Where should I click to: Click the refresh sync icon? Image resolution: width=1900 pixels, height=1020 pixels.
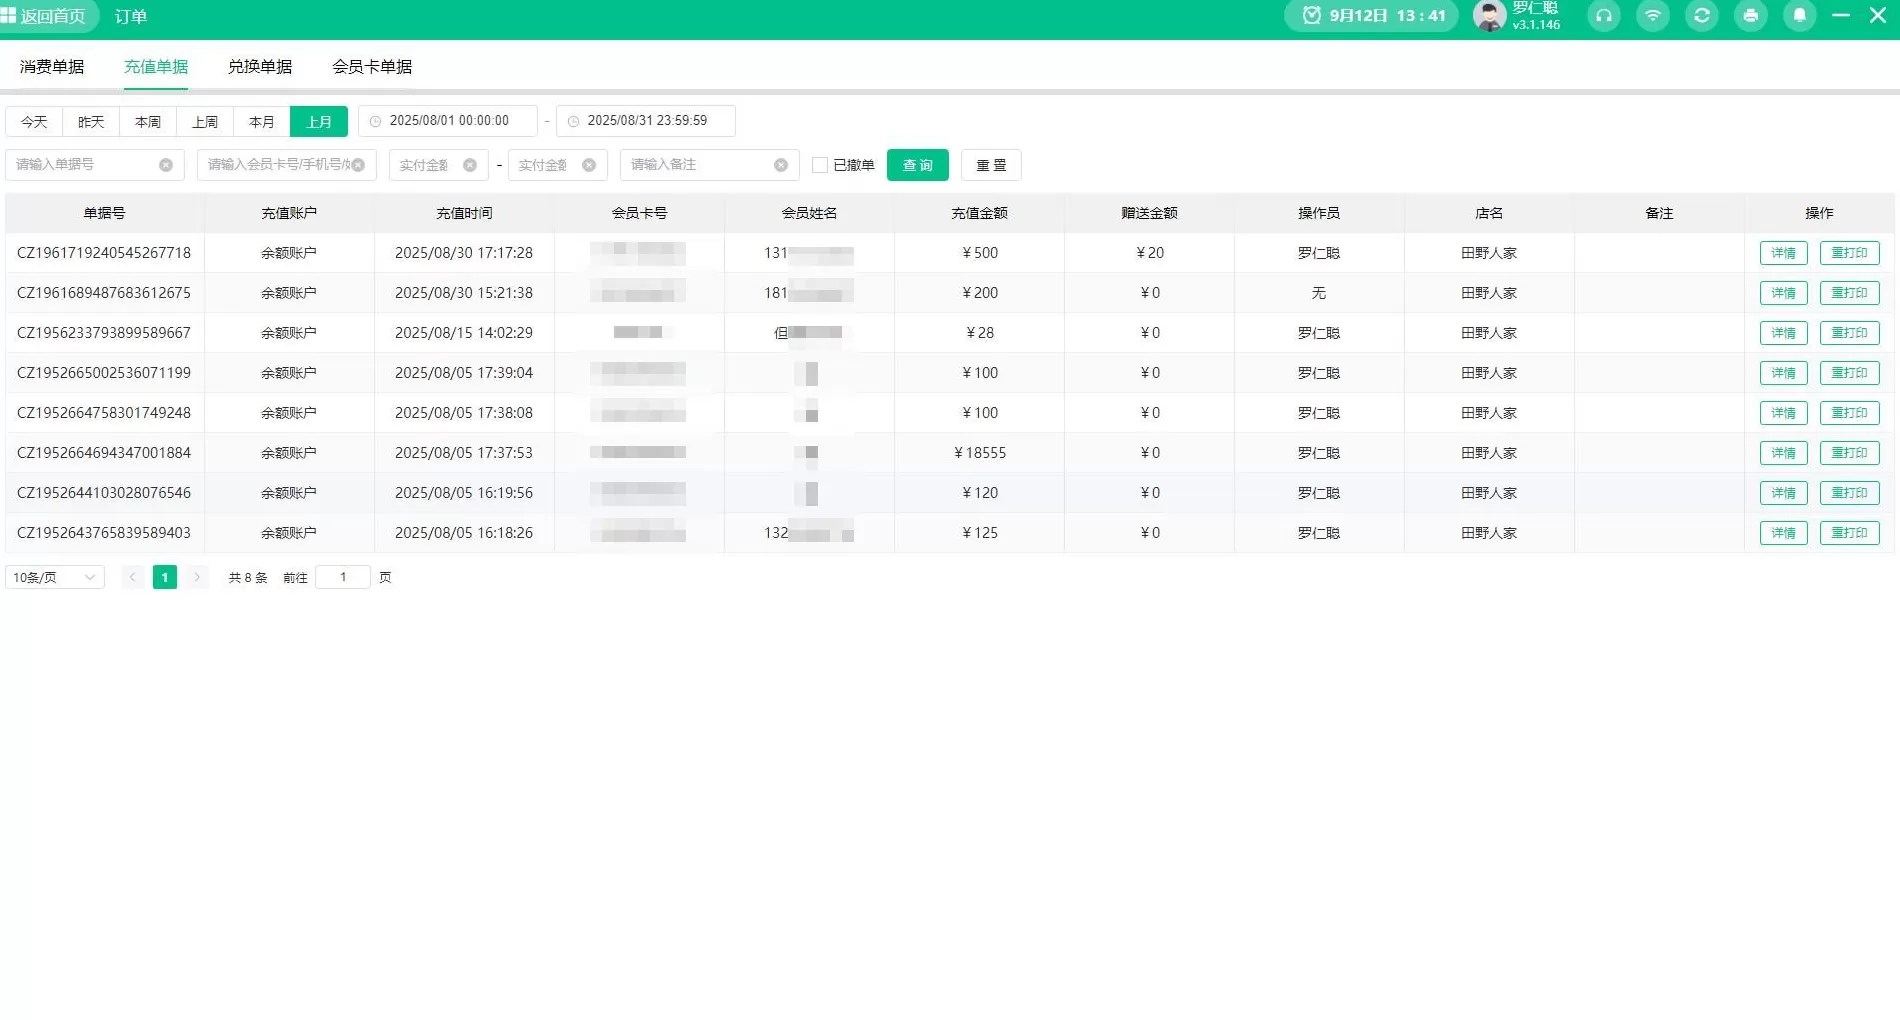click(x=1701, y=16)
